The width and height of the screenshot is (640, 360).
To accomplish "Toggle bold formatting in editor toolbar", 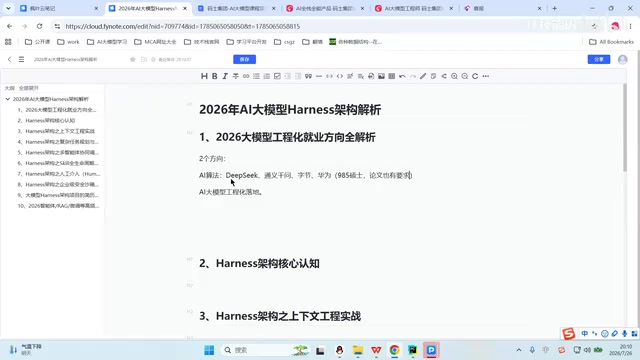I will pyautogui.click(x=215, y=76).
